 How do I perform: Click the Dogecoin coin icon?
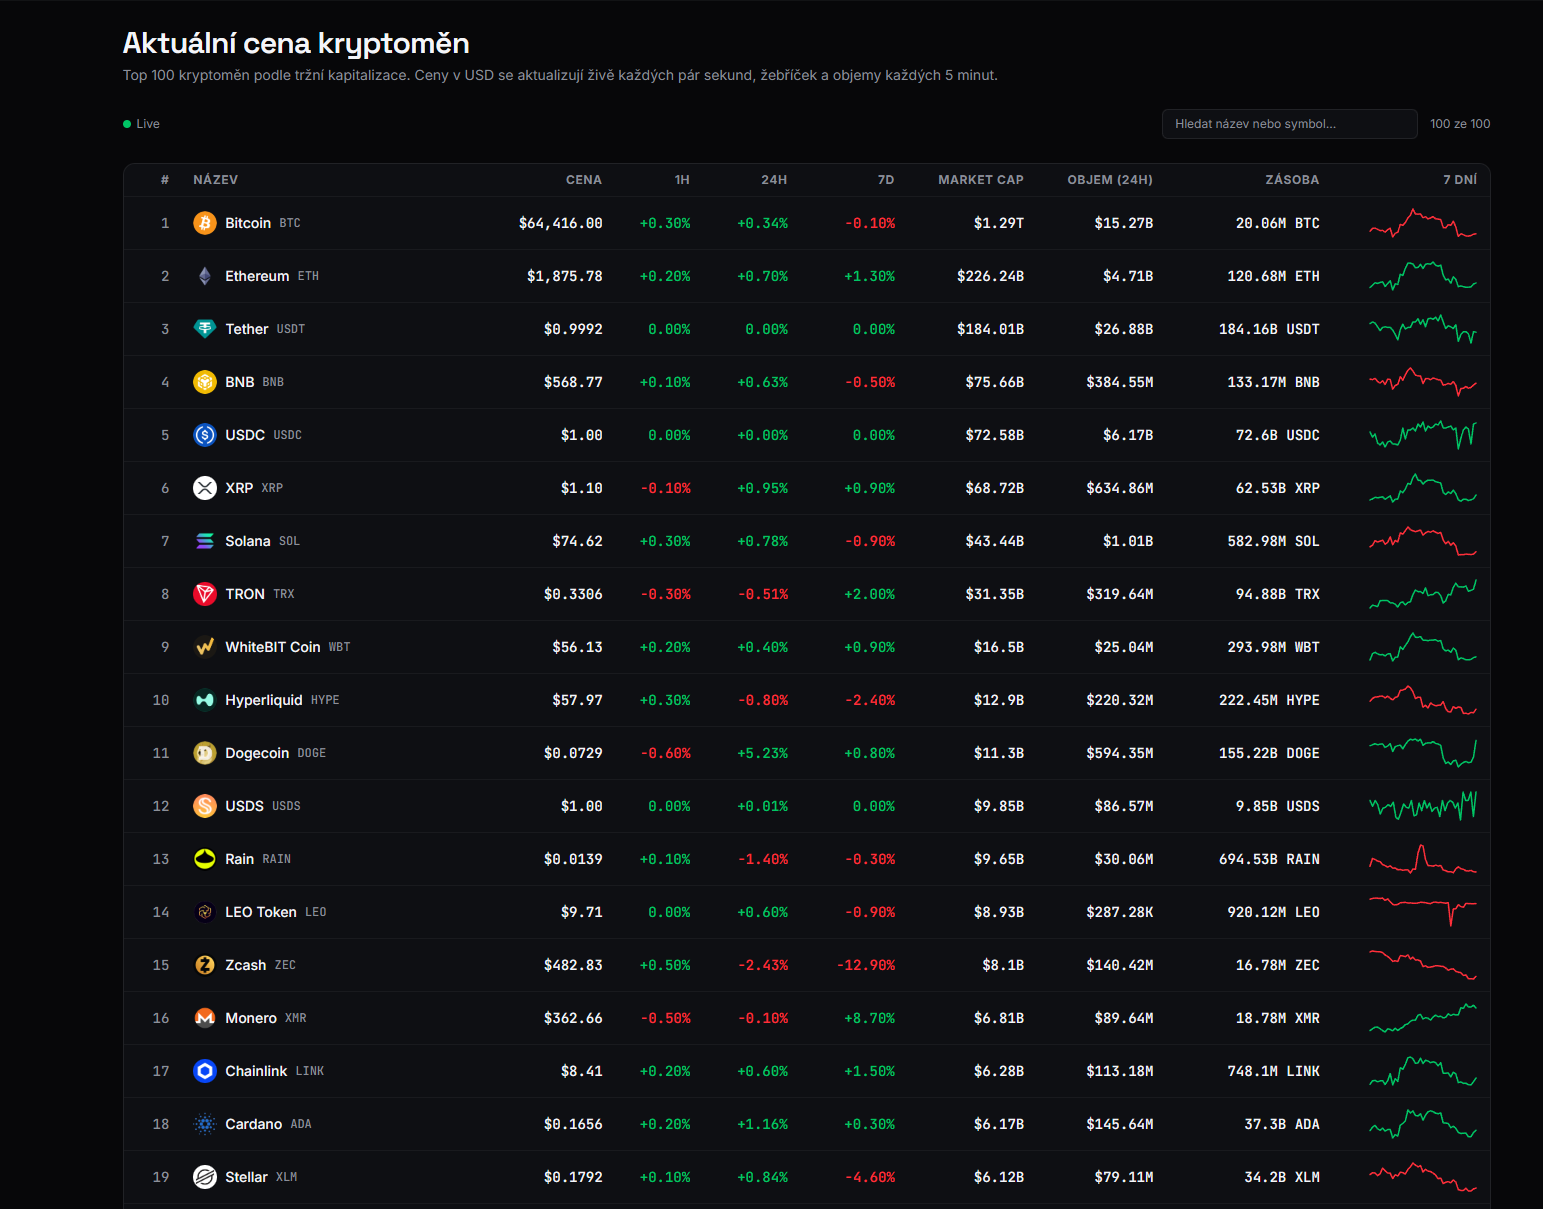[205, 753]
